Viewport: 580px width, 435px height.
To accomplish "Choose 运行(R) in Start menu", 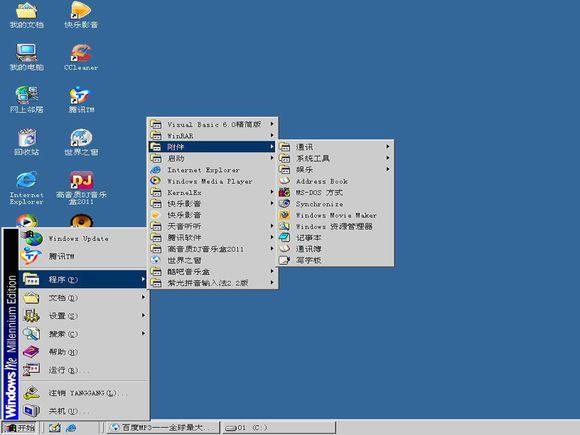I will [84, 370].
